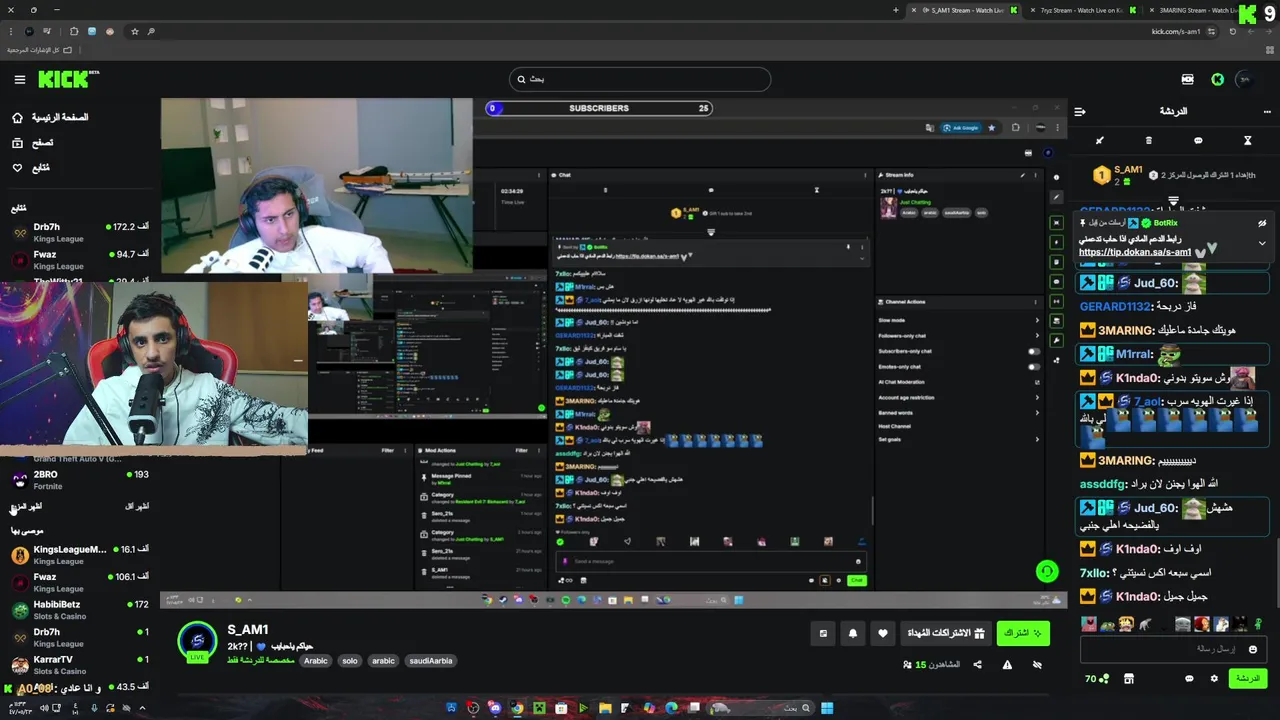
Task: Click the Windows Start button in taskbar
Action: click(x=826, y=708)
